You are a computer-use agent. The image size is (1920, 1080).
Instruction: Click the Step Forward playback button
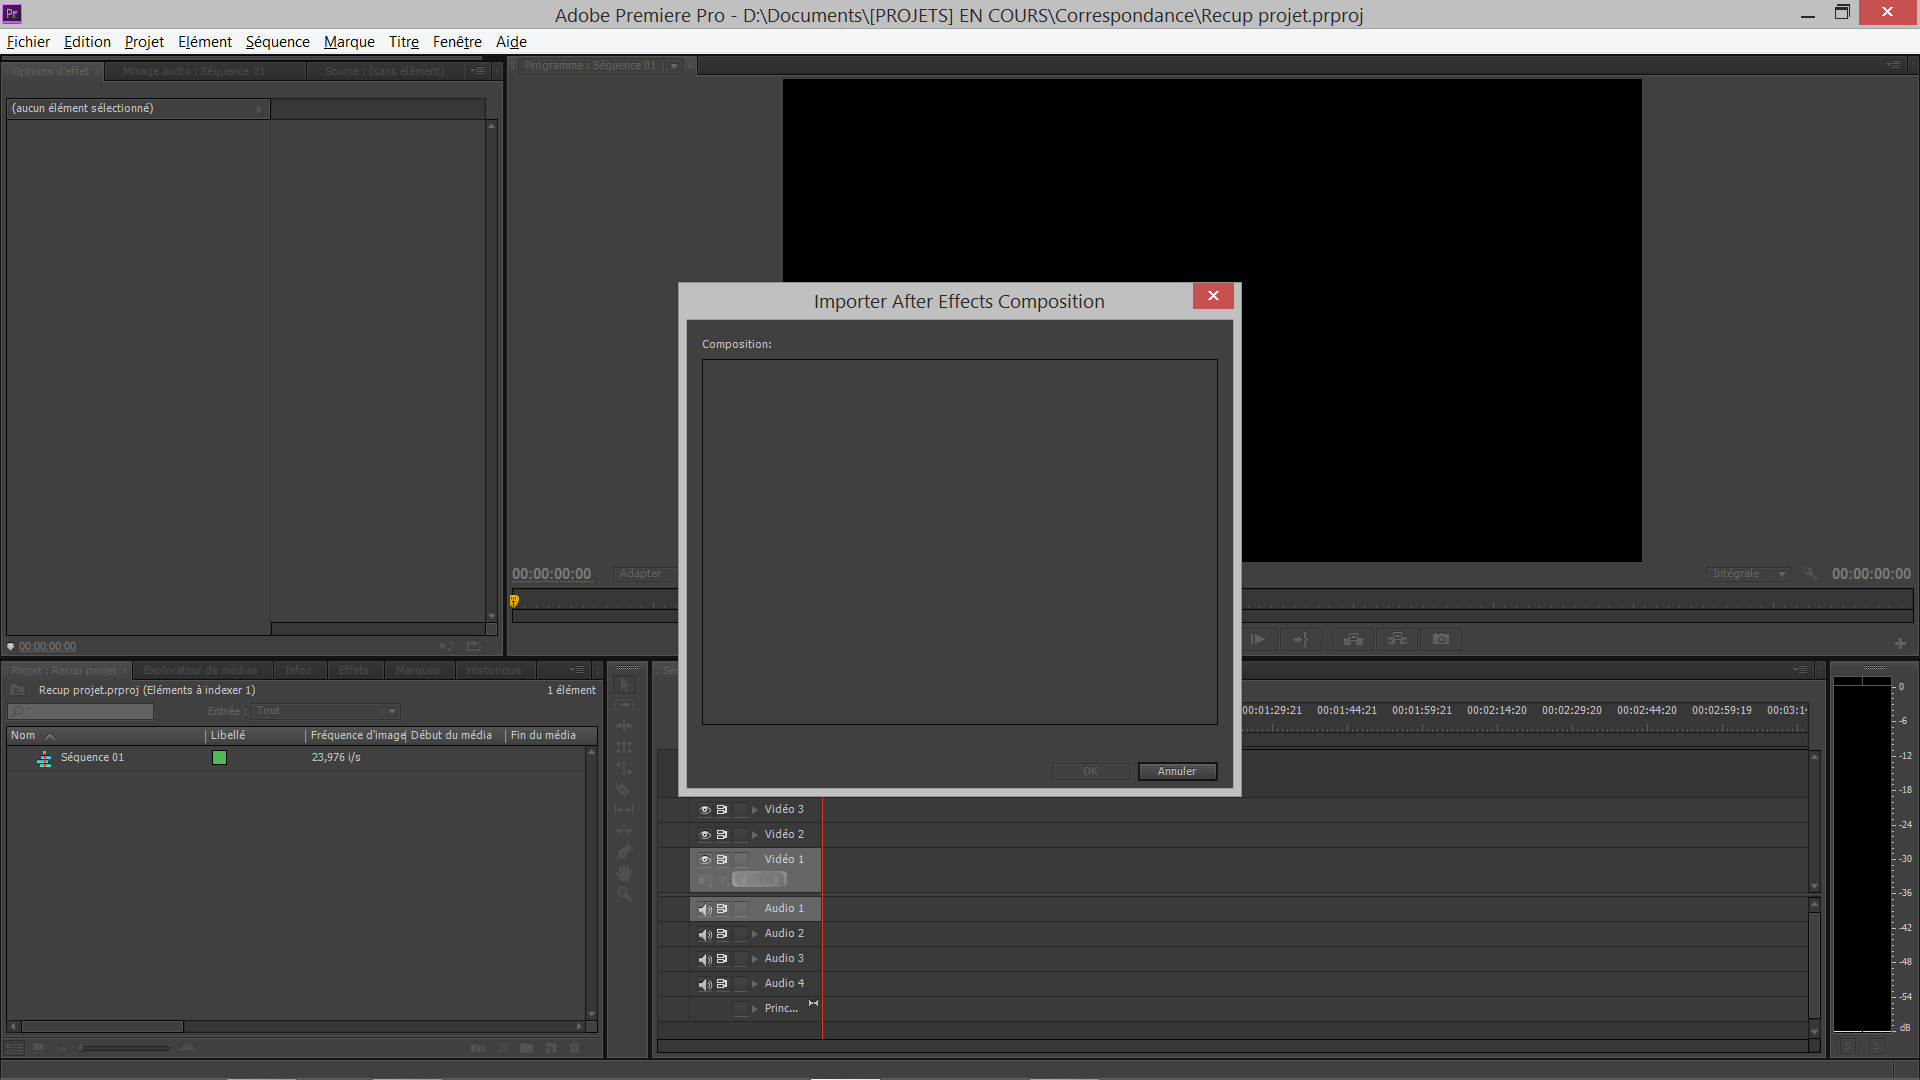tap(1258, 639)
